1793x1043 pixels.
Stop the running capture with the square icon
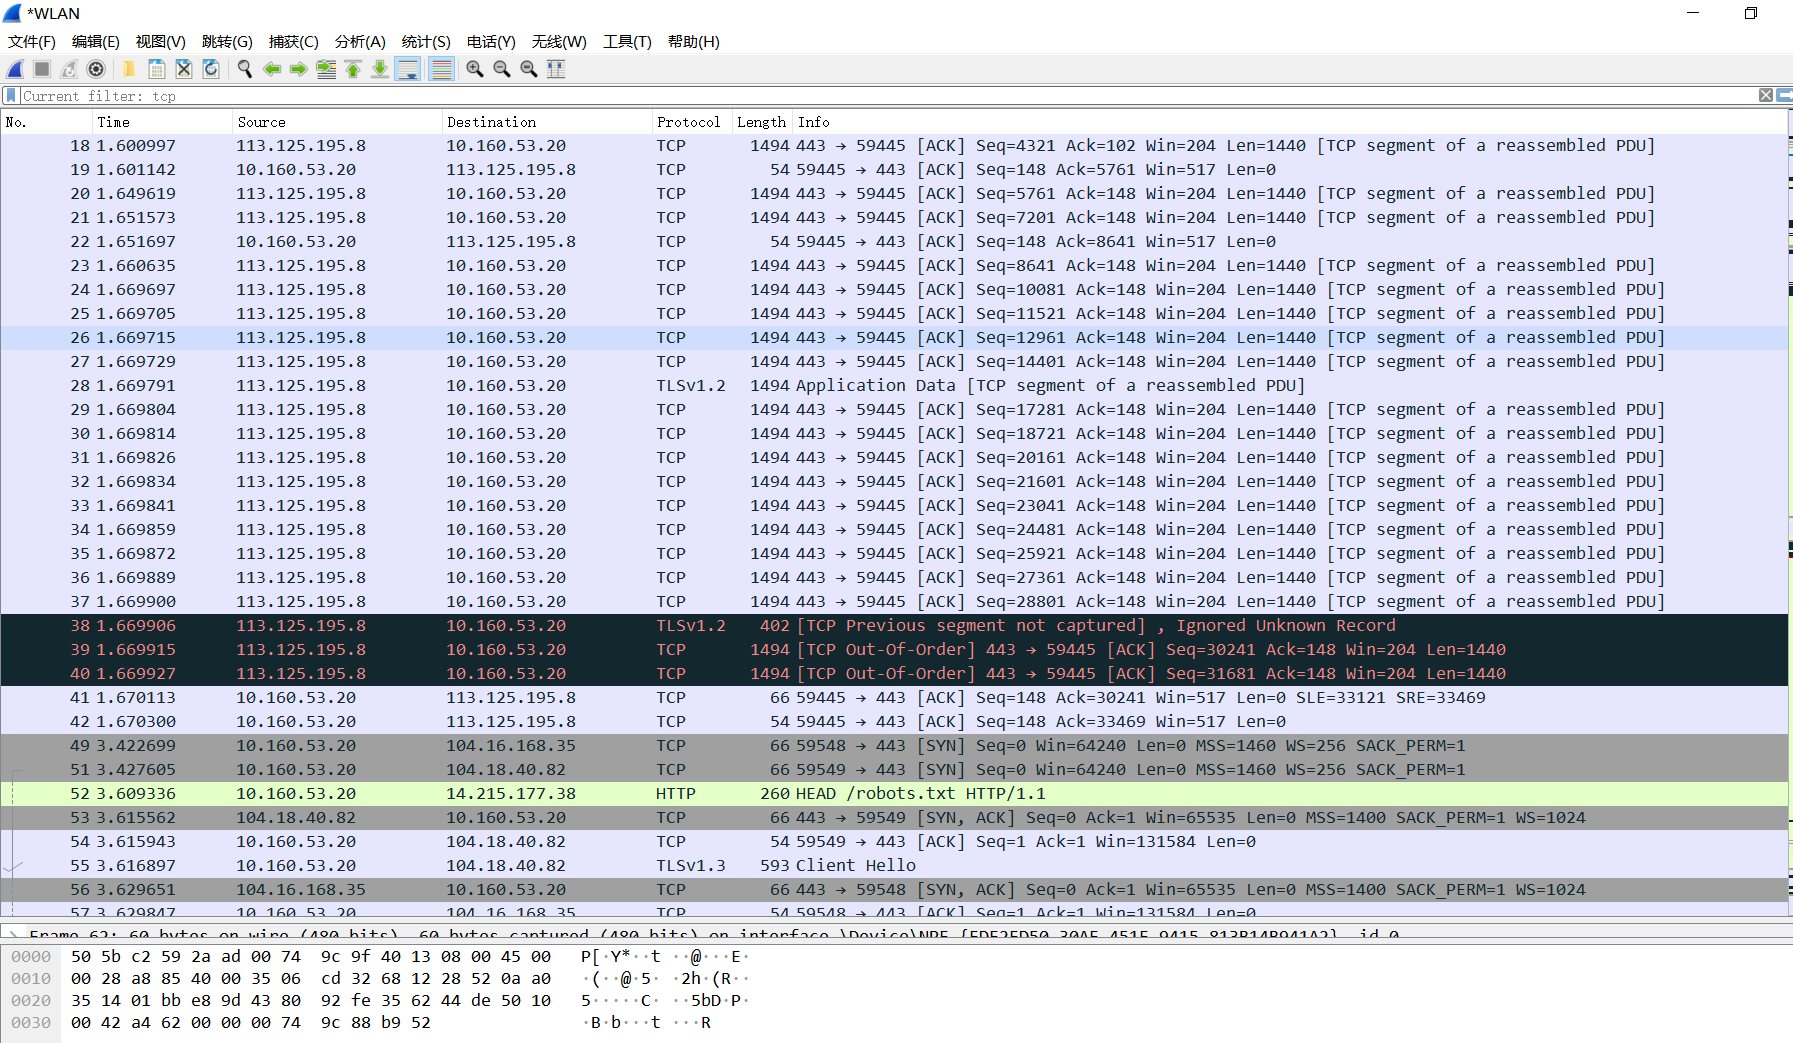click(x=42, y=69)
